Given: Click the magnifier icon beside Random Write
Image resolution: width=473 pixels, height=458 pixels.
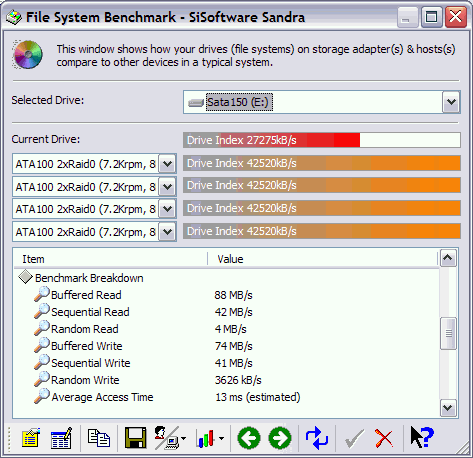Looking at the screenshot, I should point(42,379).
